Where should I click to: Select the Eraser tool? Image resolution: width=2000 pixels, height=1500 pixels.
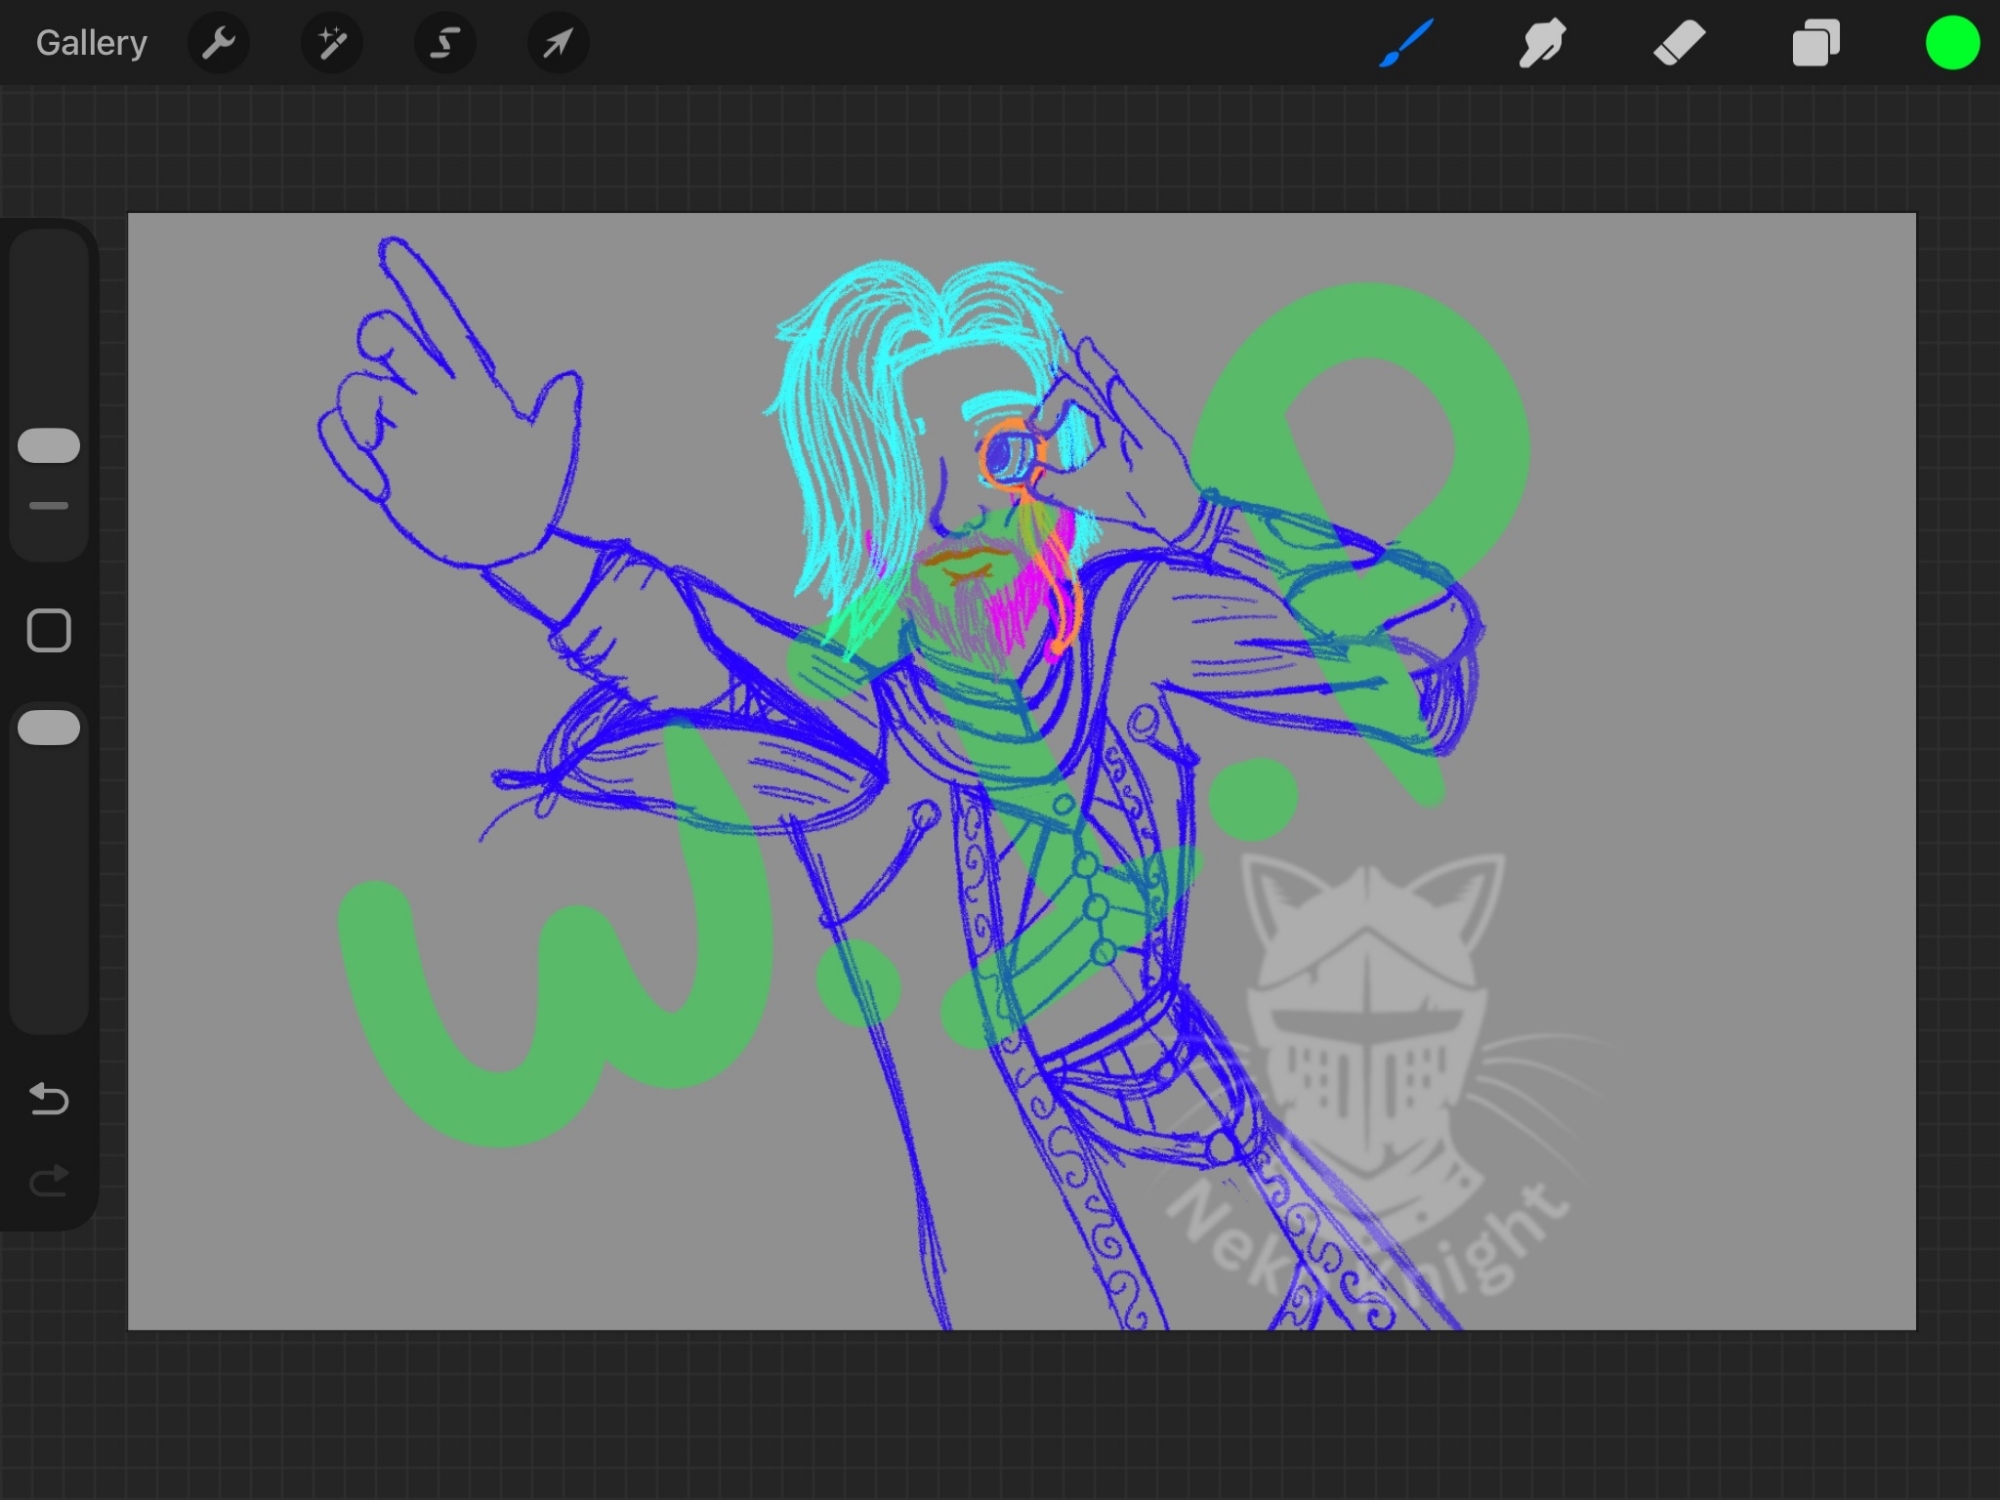point(1679,43)
